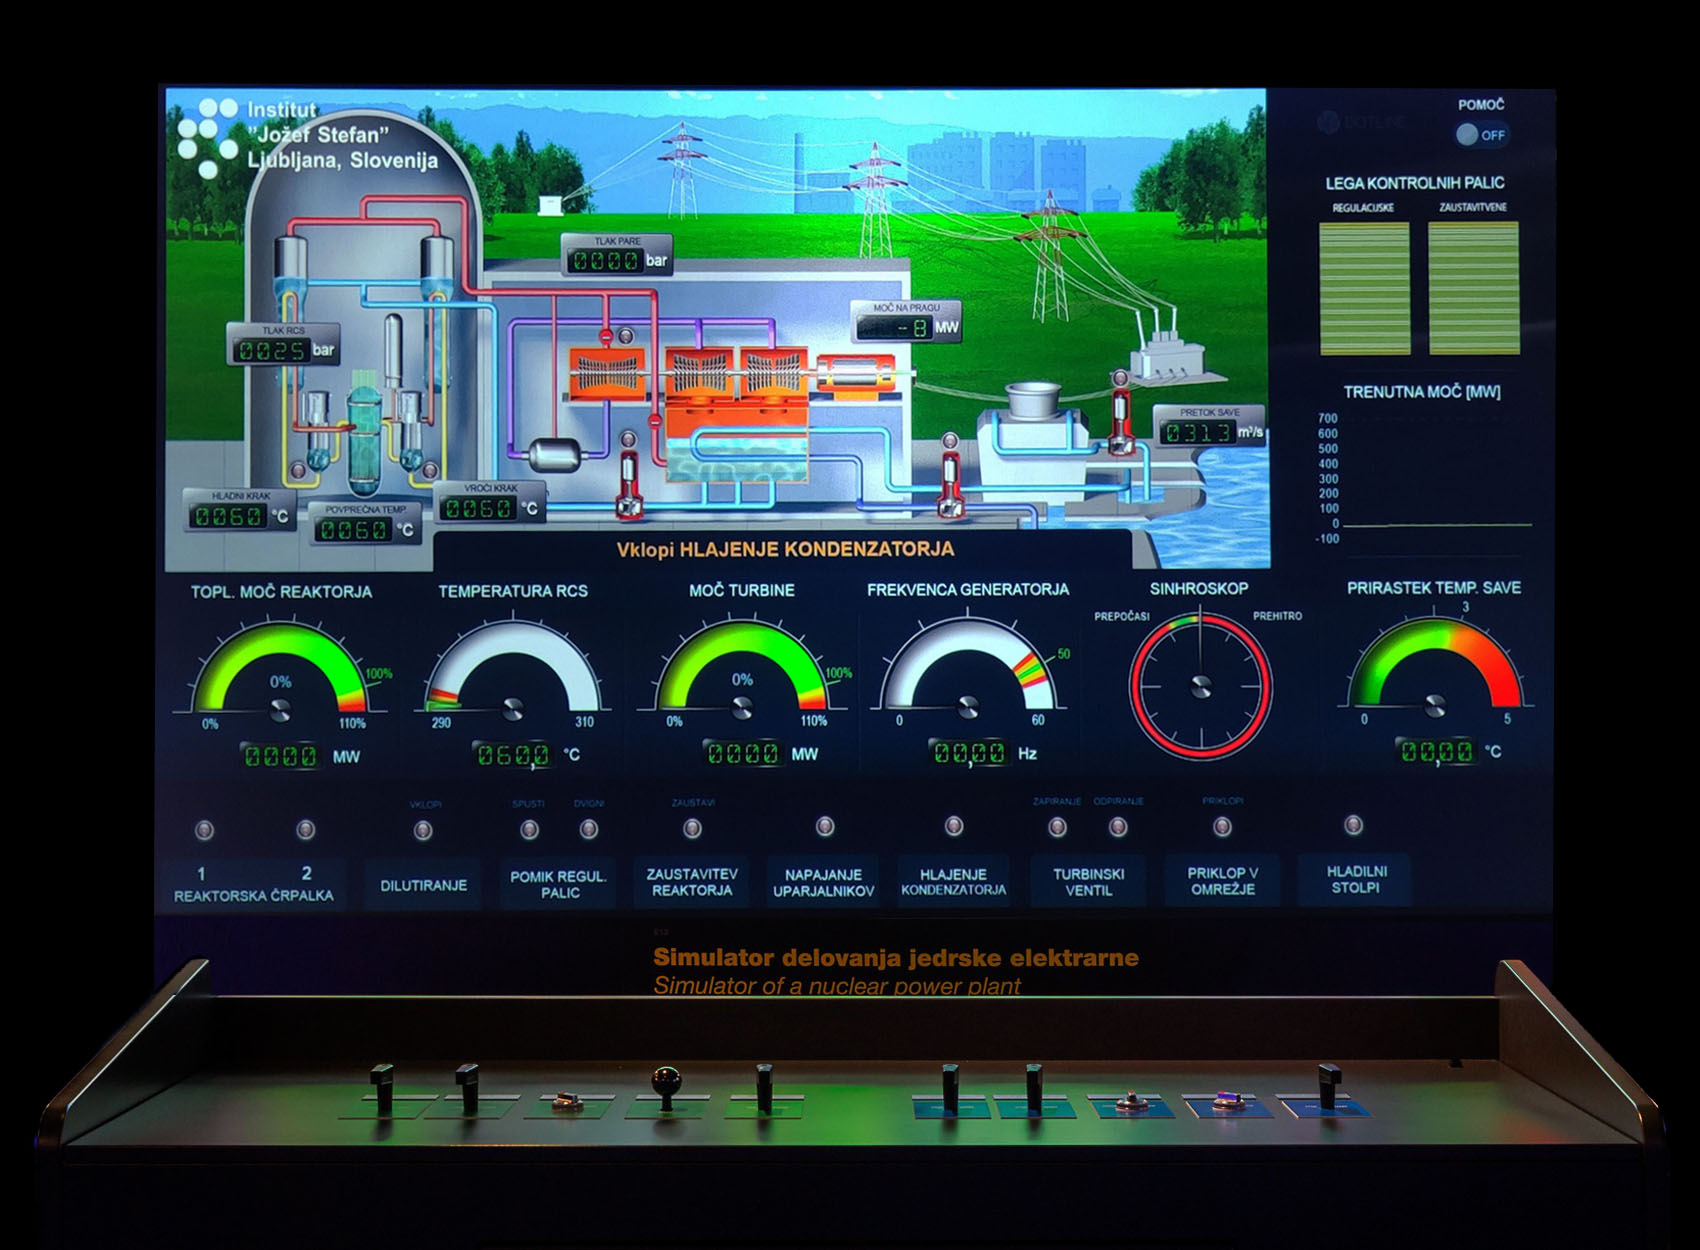Click the REGULACIJSKE control rods position bar
Image resolution: width=1700 pixels, height=1250 pixels.
tap(1364, 288)
